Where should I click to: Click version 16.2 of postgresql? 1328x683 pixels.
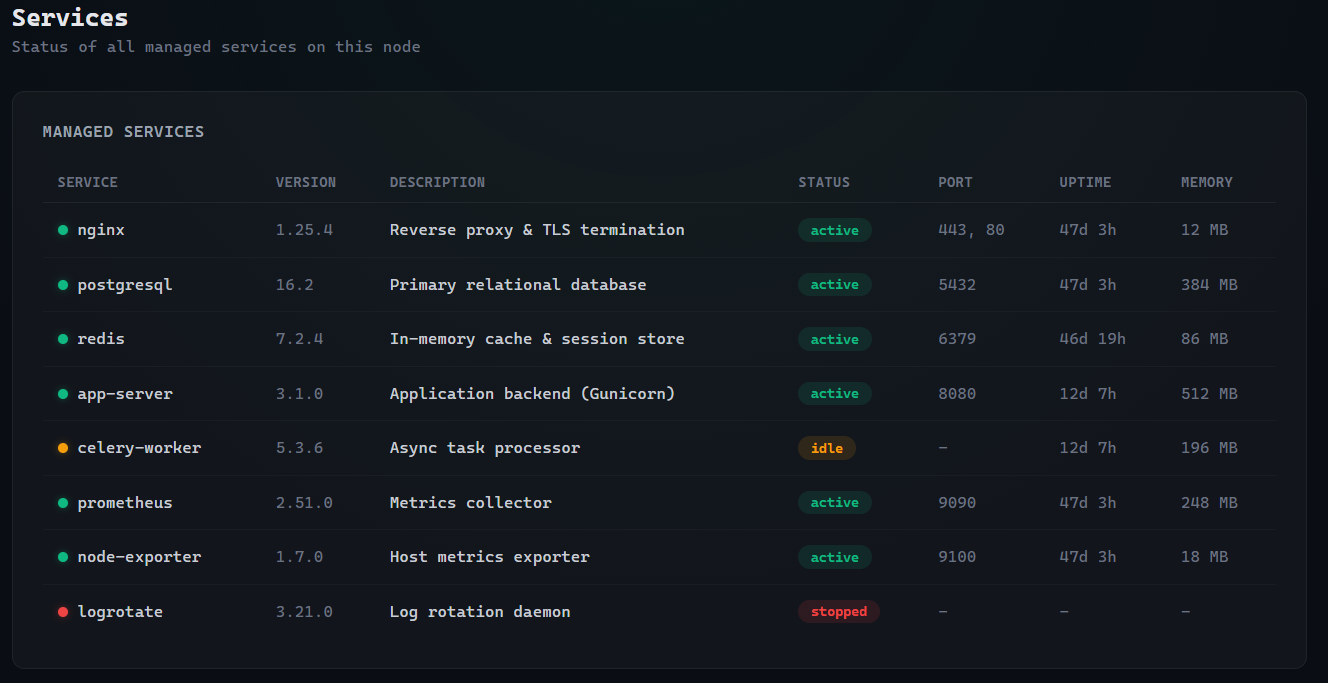click(x=295, y=285)
